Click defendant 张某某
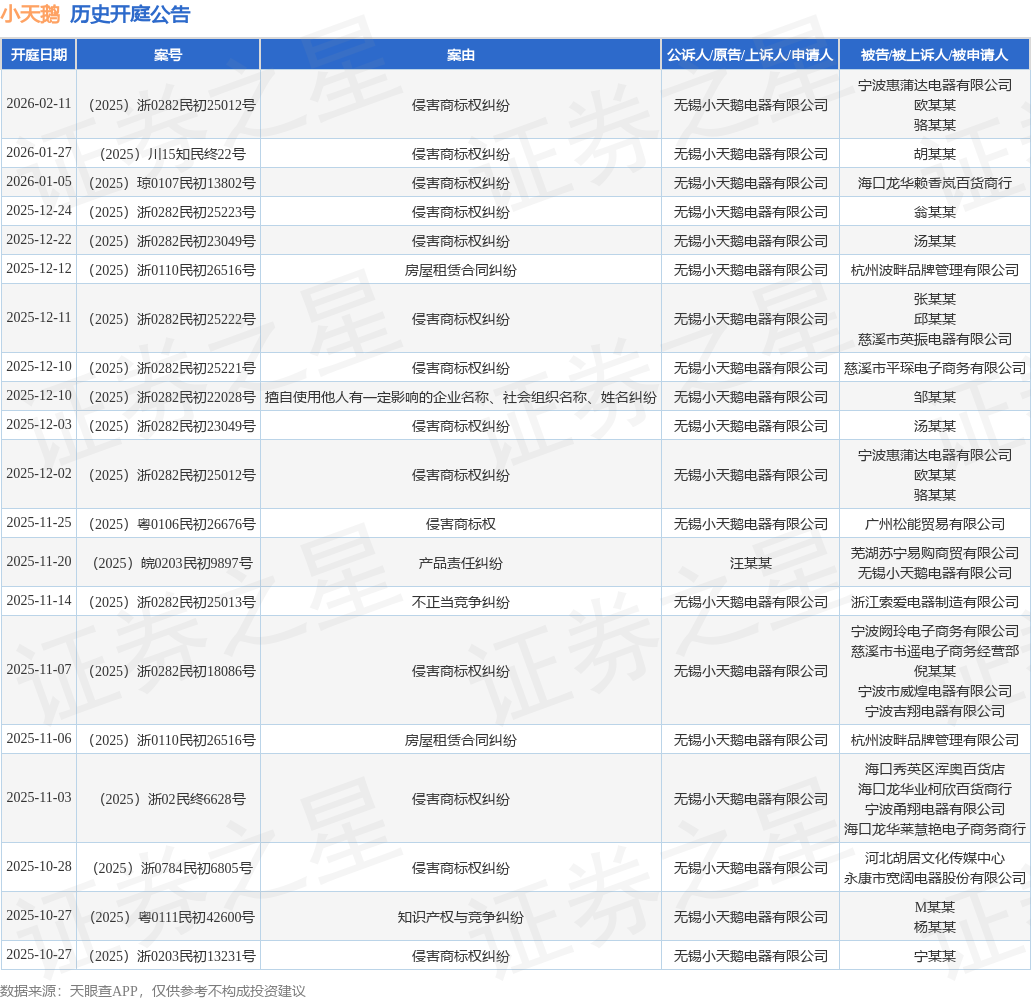Screen dimensions: 1031x1000 click(x=934, y=298)
